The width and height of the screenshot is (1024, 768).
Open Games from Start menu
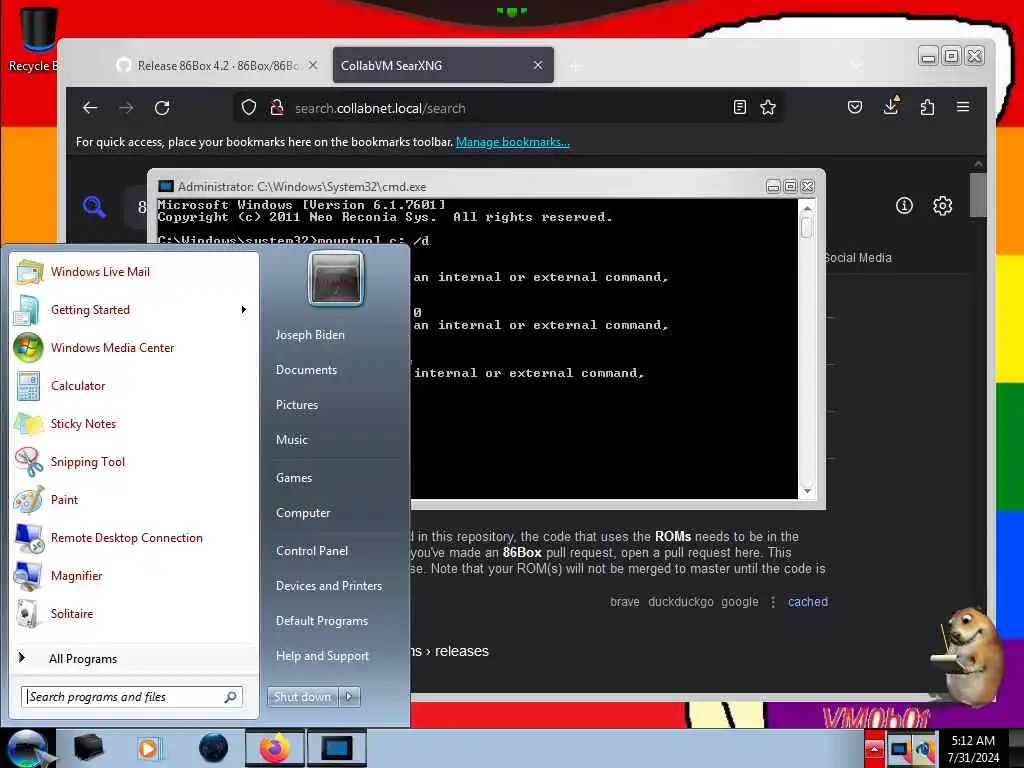[x=294, y=478]
